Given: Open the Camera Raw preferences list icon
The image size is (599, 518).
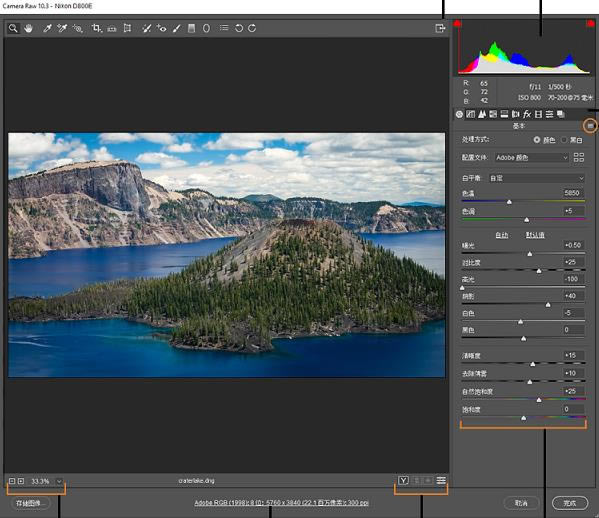Looking at the screenshot, I should pyautogui.click(x=224, y=28).
